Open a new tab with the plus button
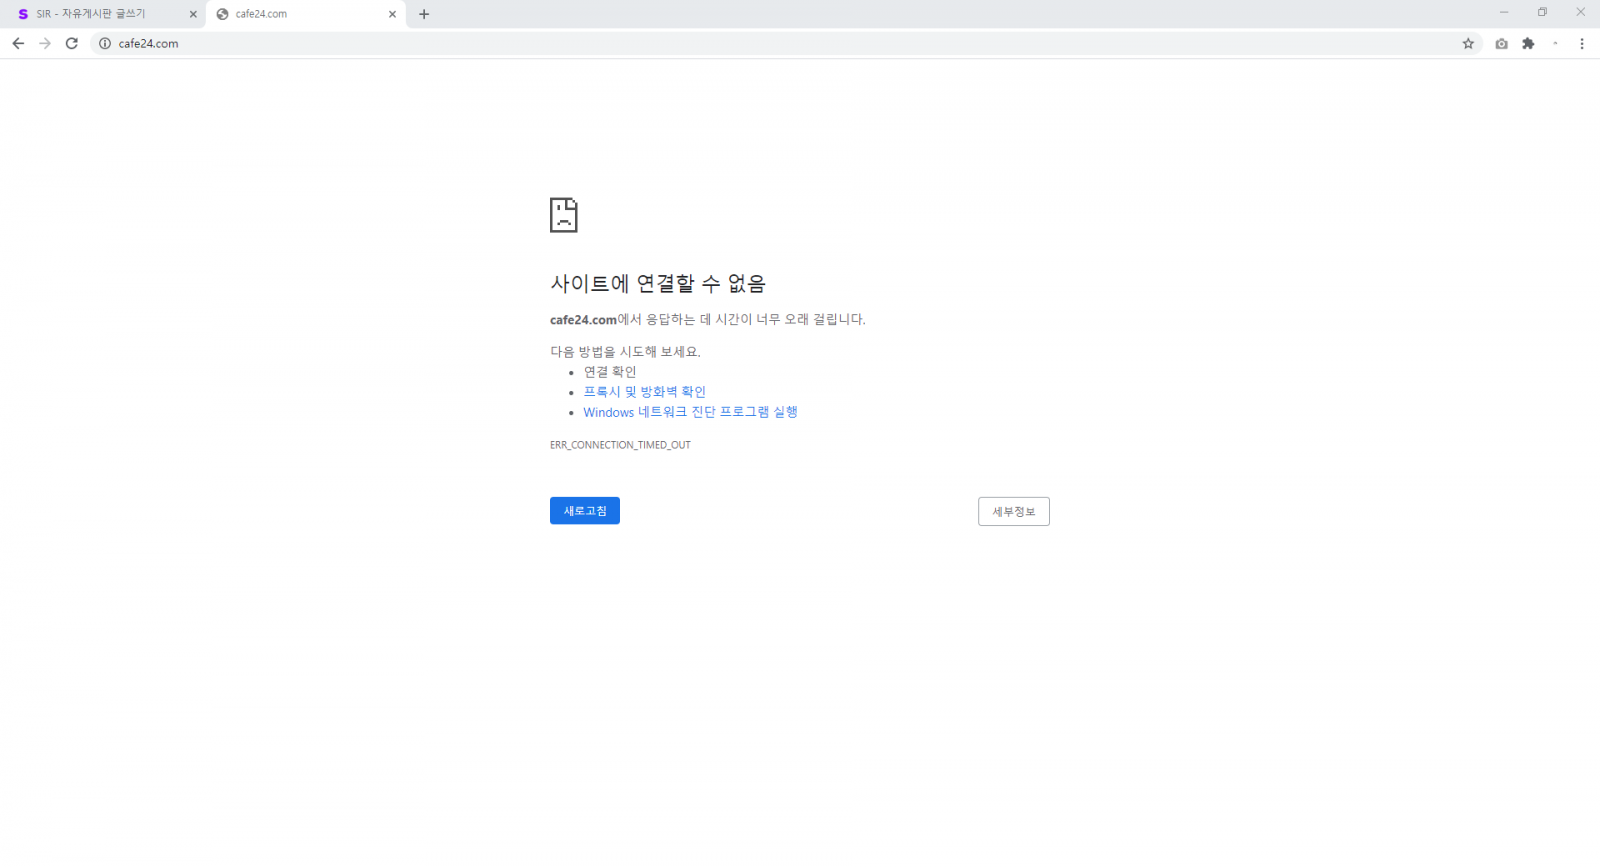Screen dimensions: 1600x867 pos(424,14)
